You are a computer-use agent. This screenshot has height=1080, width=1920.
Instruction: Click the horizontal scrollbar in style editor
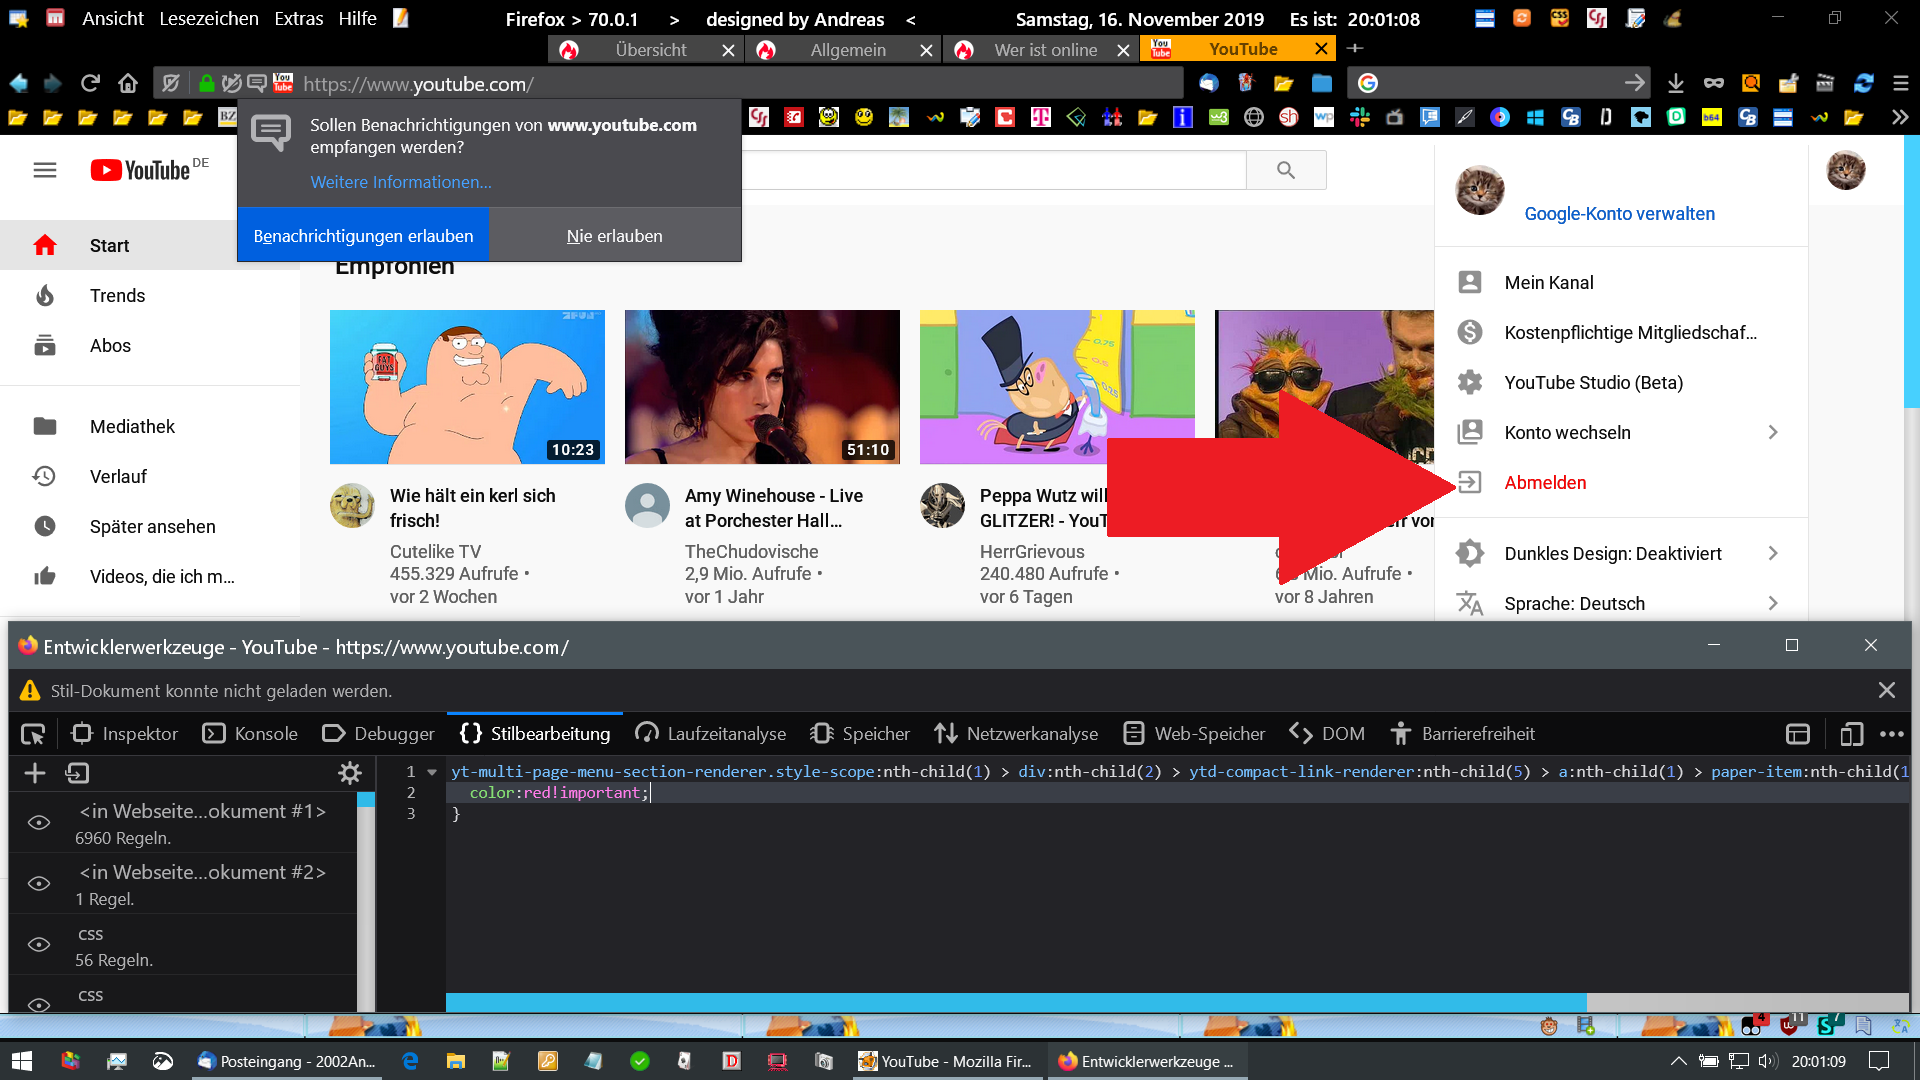[1015, 1001]
